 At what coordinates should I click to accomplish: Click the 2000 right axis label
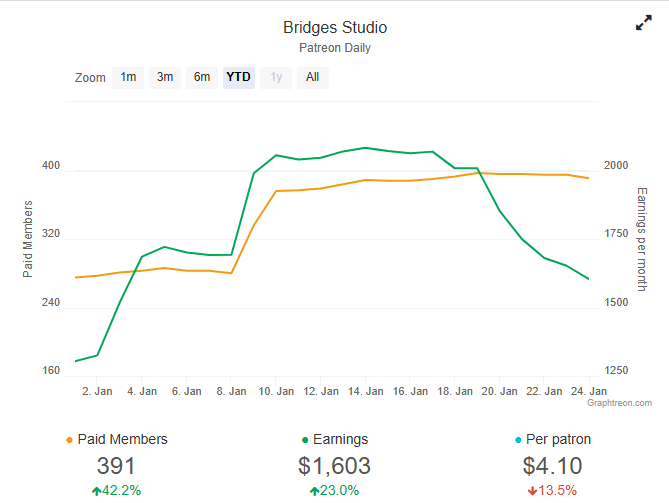pos(616,166)
